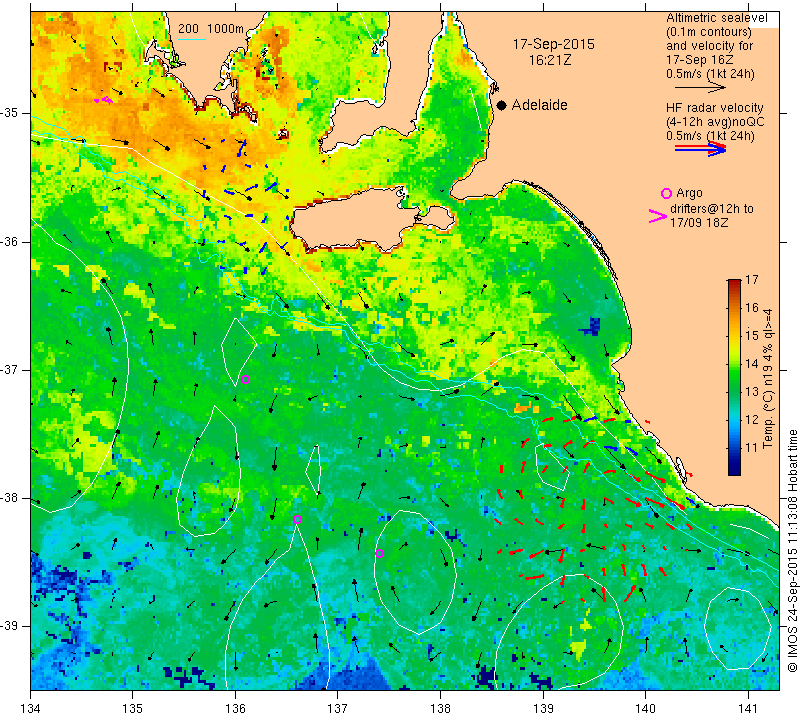The height and width of the screenshot is (720, 800).
Task: Click the -39 latitude axis label
Action: tap(9, 626)
